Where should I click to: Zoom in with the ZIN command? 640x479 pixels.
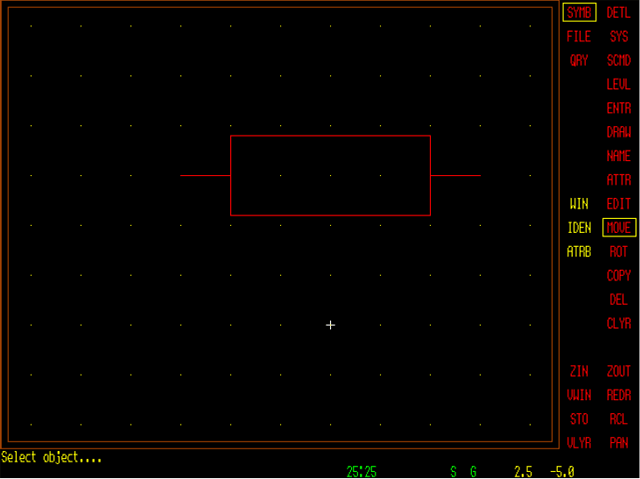click(x=579, y=371)
